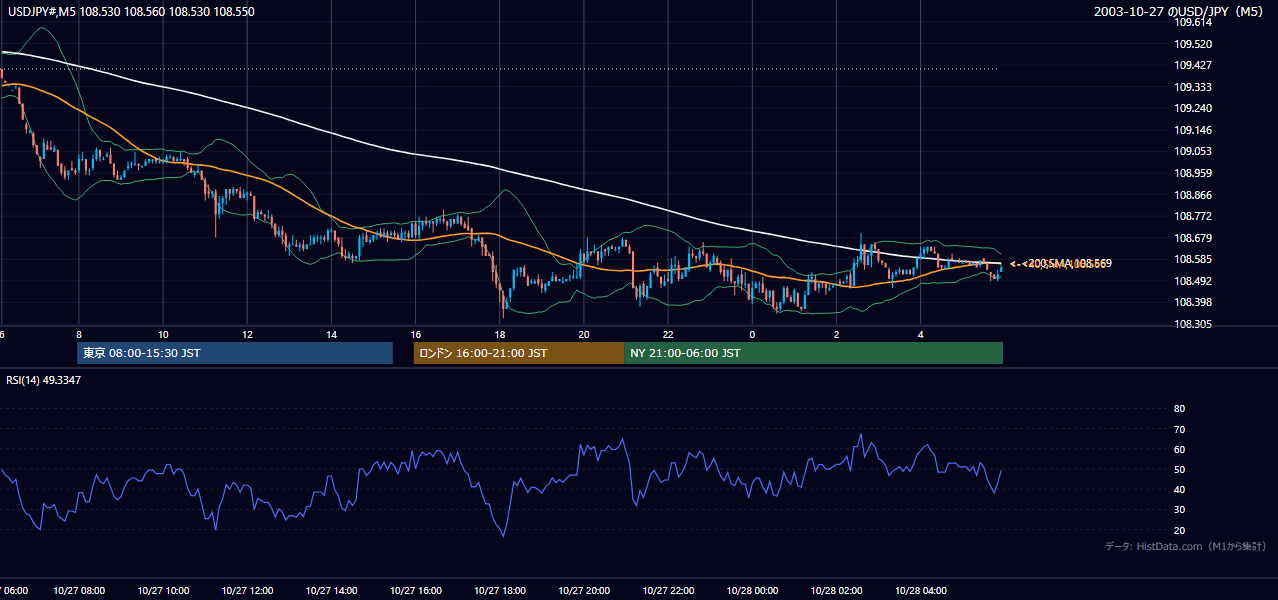
Task: Click the 10/27 12:00 date label
Action: [247, 591]
